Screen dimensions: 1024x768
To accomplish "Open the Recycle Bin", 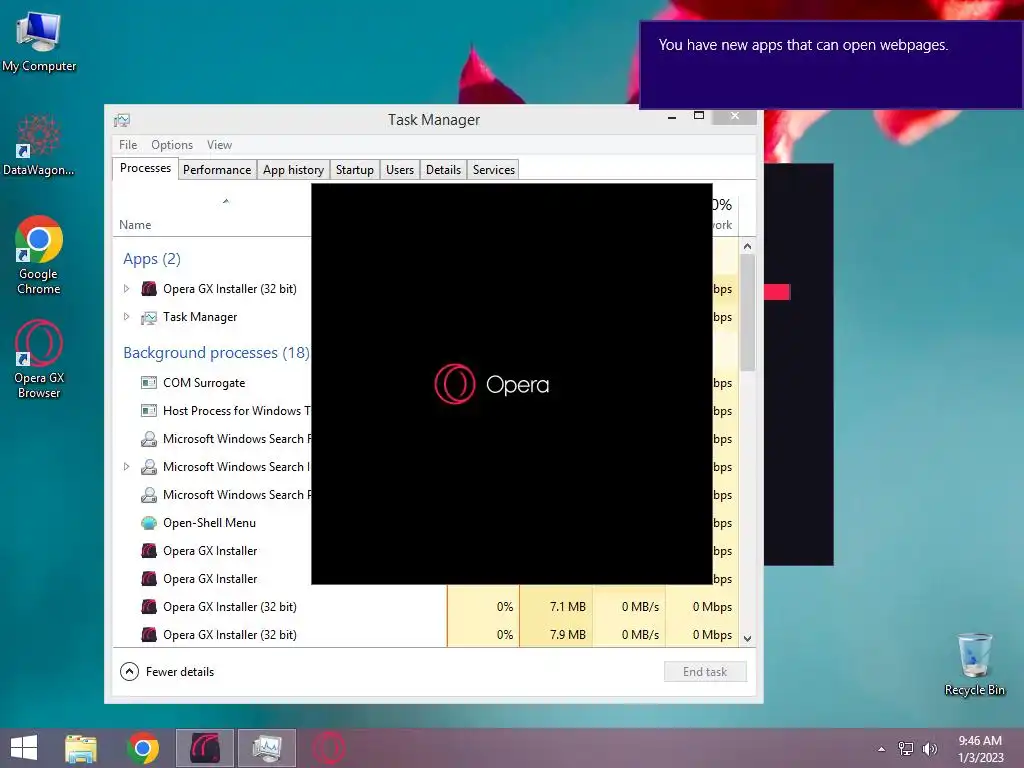I will (974, 664).
